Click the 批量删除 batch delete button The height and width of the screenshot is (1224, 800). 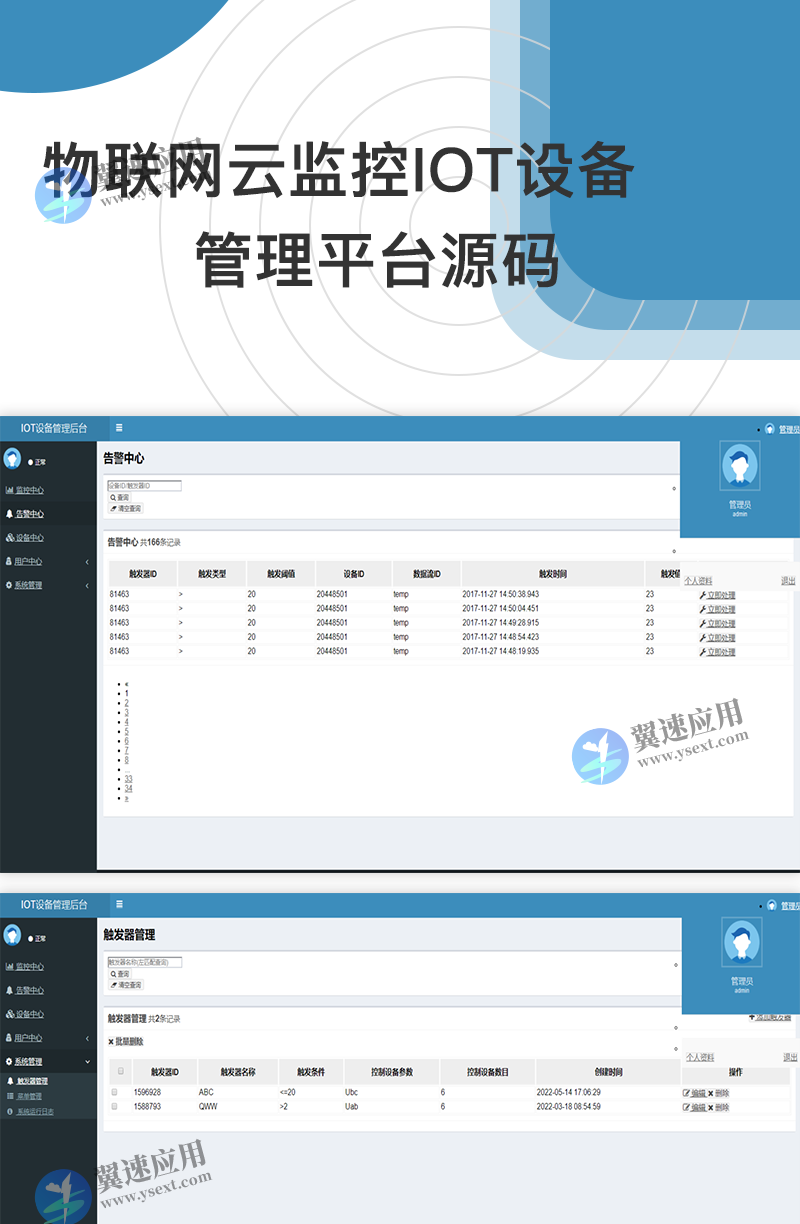(127, 1041)
